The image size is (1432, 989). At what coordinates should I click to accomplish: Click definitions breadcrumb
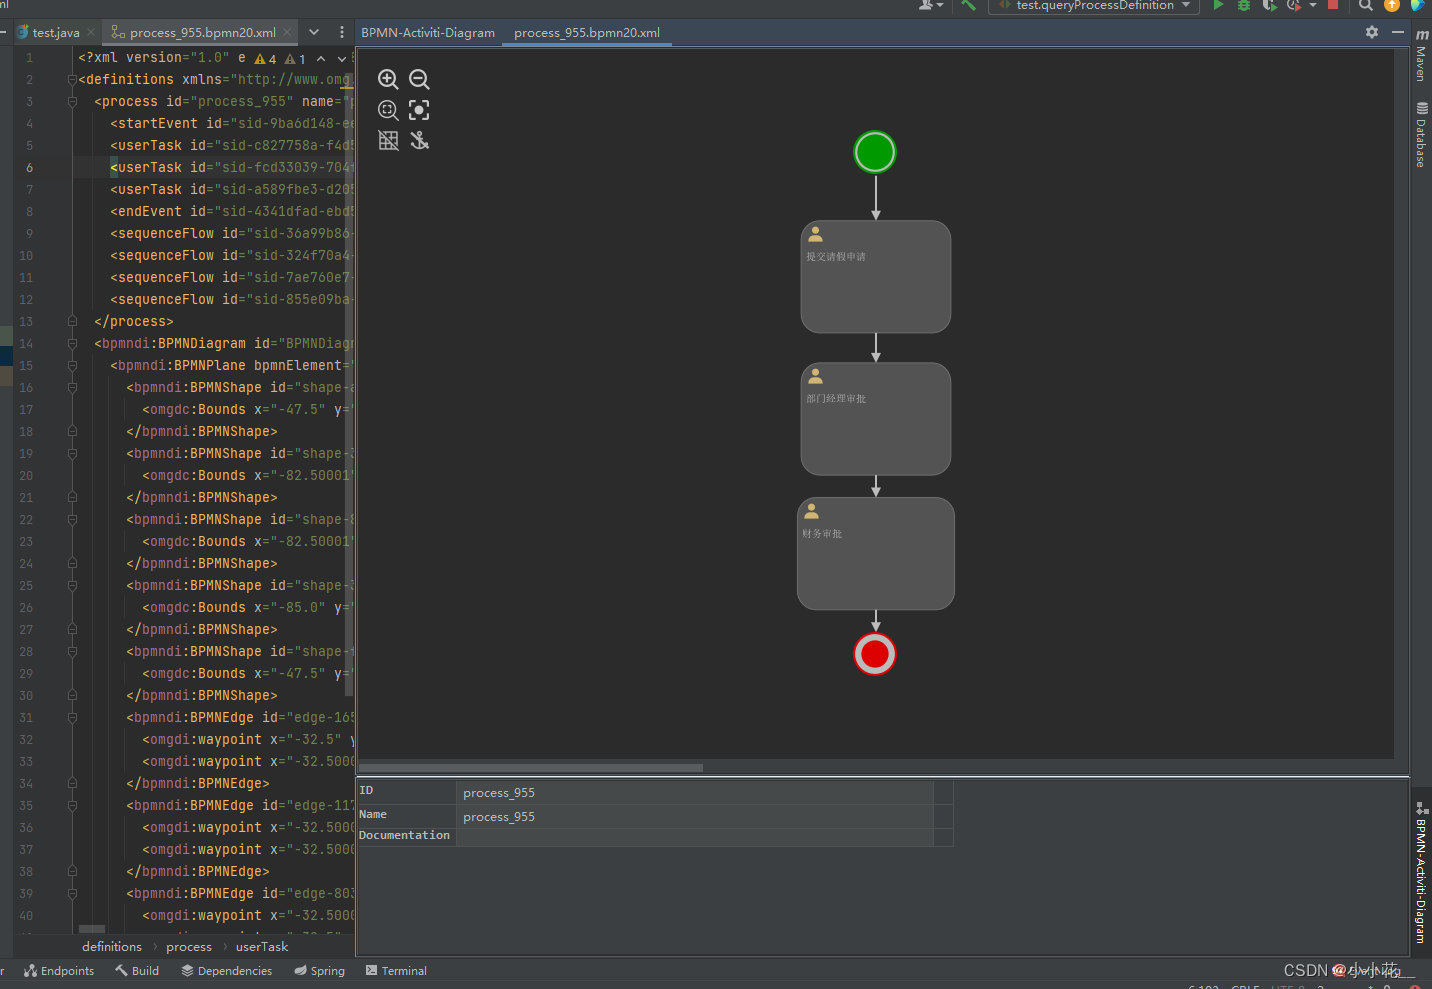112,947
